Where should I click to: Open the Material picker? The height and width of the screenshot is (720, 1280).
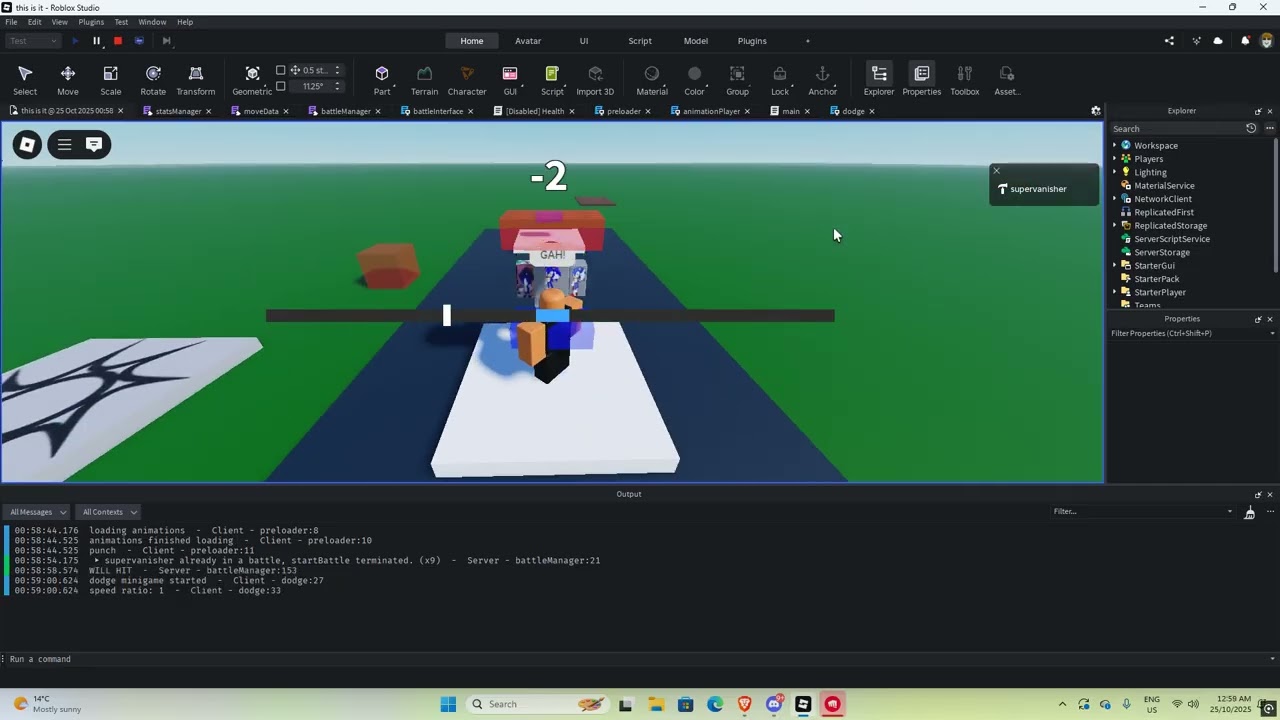652,80
